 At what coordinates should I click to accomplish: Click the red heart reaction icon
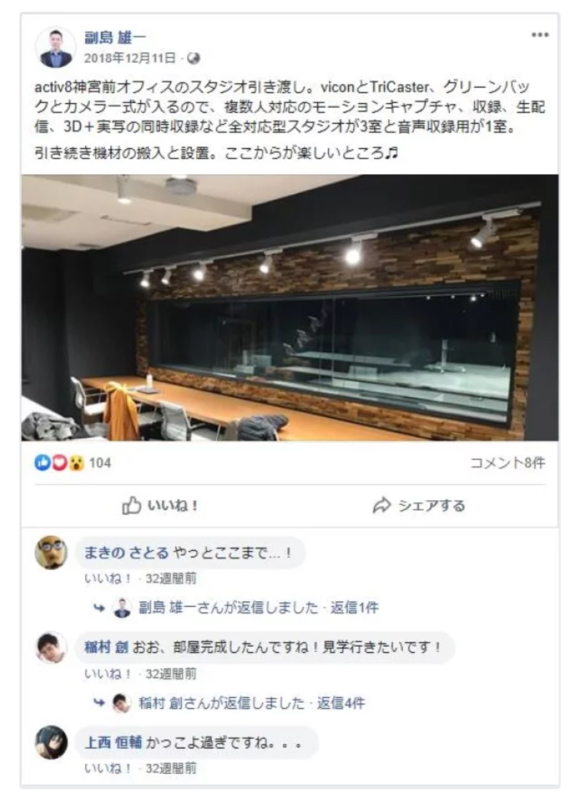point(59,463)
